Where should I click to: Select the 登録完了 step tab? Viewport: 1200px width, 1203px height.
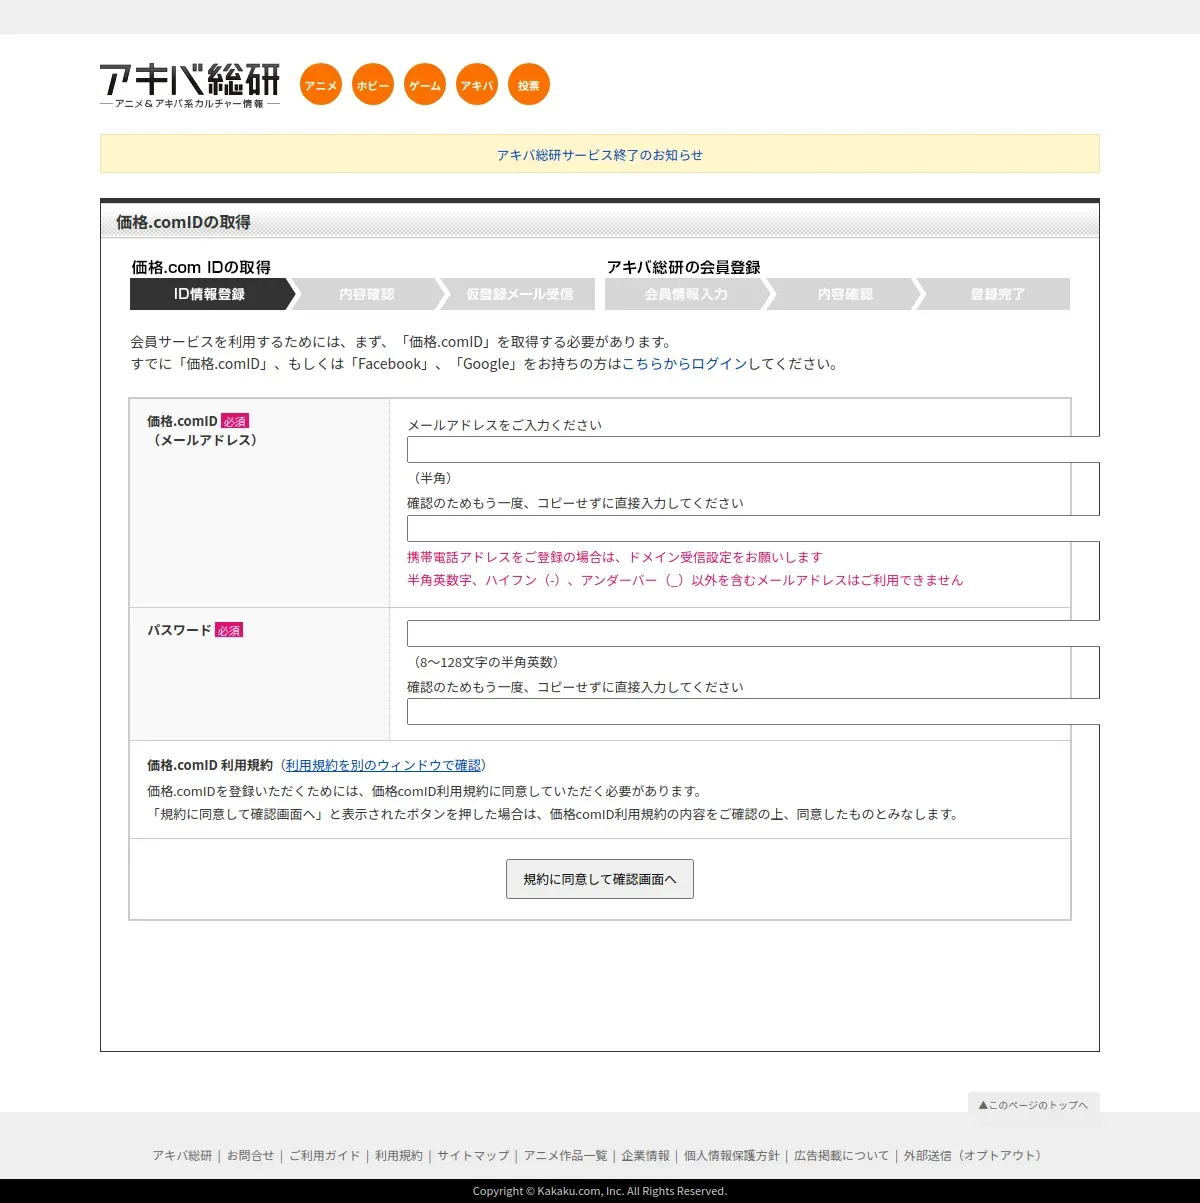(x=997, y=294)
